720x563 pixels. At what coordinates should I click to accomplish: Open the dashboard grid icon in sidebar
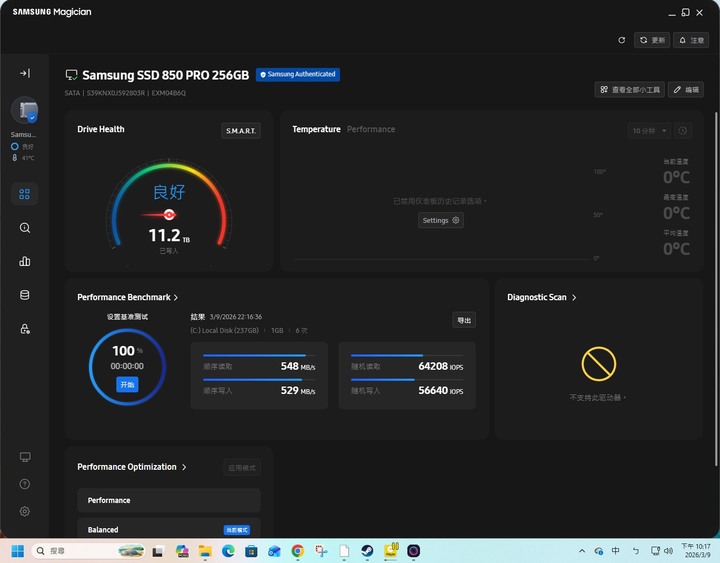pyautogui.click(x=25, y=194)
